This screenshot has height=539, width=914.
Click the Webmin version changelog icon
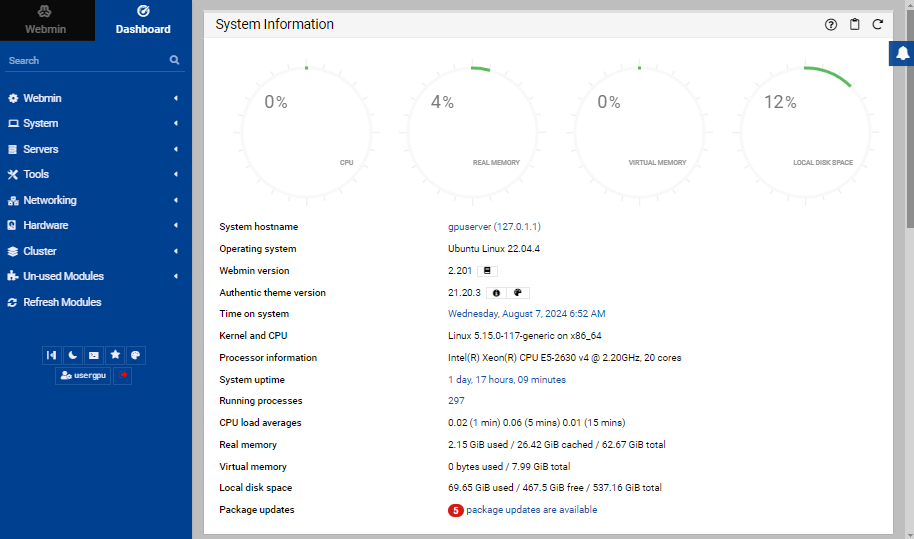tap(487, 271)
